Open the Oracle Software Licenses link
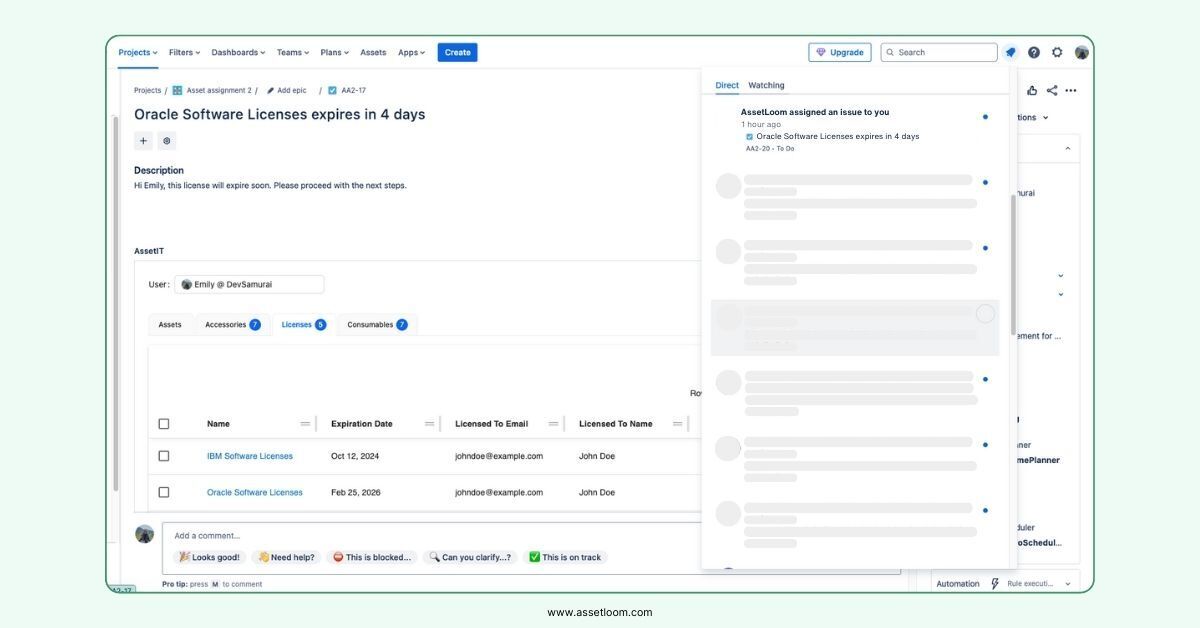 click(255, 492)
